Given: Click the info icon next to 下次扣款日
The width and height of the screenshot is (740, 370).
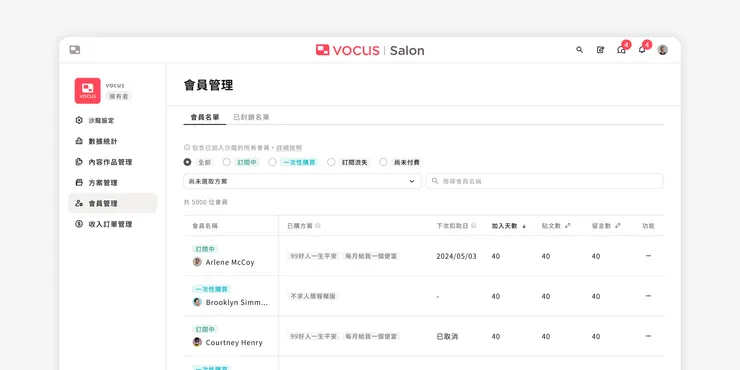Looking at the screenshot, I should 474,226.
